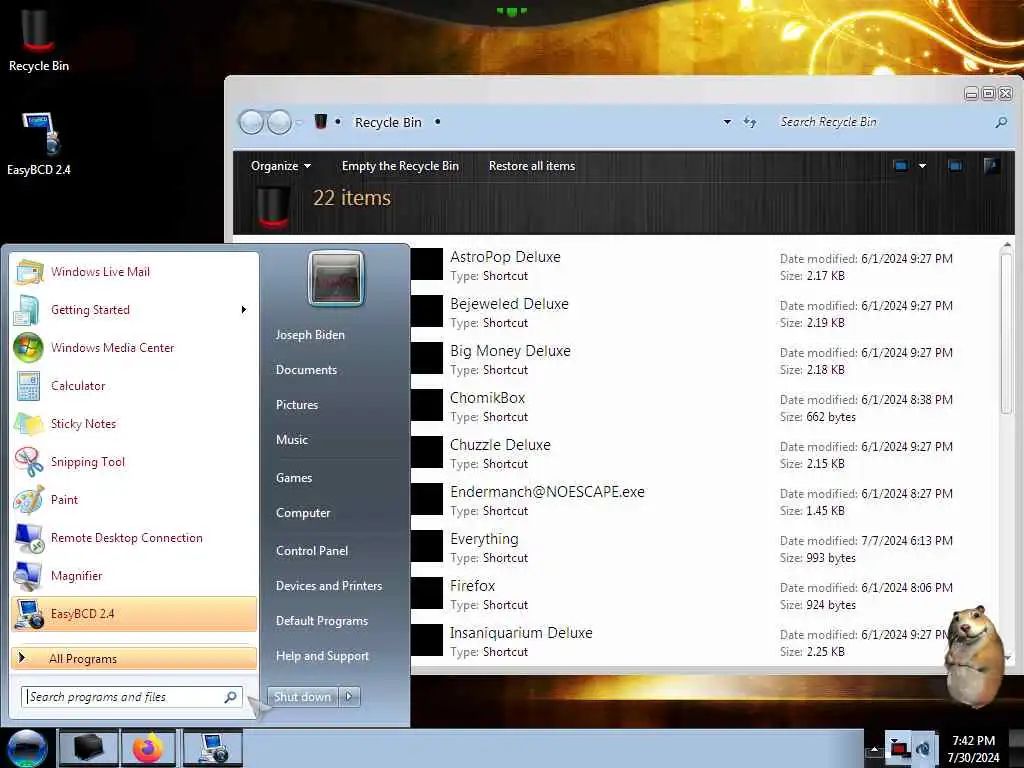Launch the Snipping Tool icon
The width and height of the screenshot is (1024, 768).
28,462
